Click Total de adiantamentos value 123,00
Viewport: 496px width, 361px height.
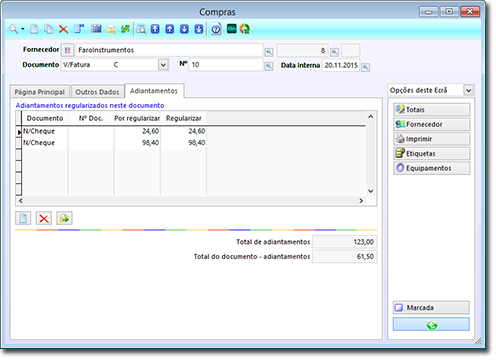(x=344, y=242)
